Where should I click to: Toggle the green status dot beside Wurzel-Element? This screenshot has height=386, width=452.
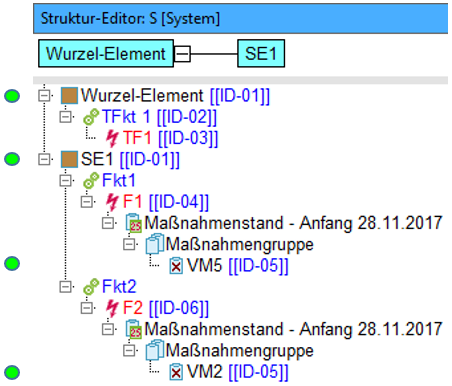click(x=12, y=96)
